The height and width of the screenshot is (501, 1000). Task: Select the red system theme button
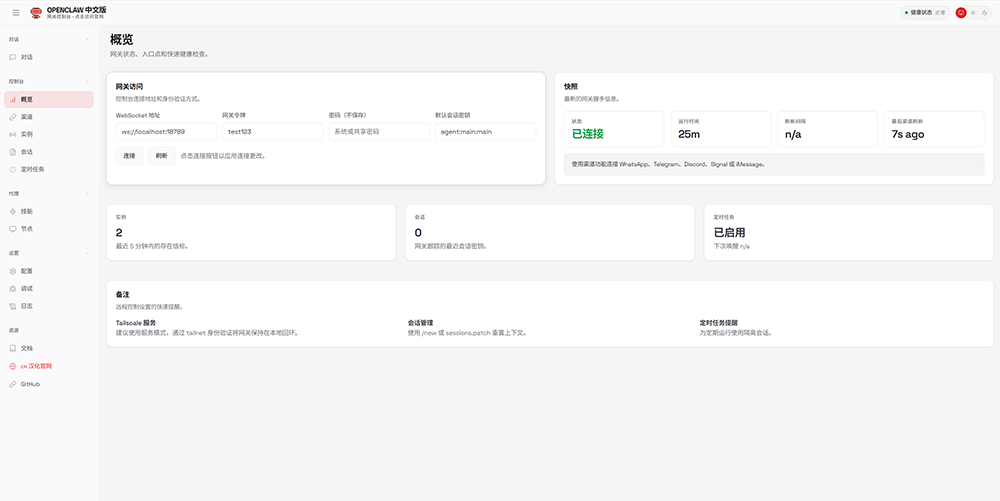point(961,13)
